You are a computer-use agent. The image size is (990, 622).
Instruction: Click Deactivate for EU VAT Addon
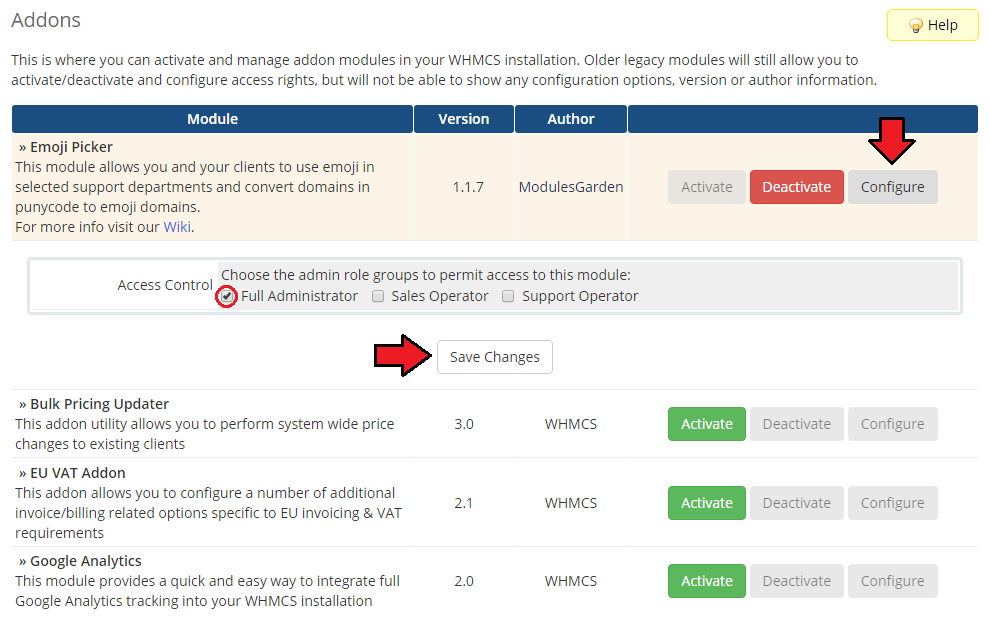click(796, 503)
